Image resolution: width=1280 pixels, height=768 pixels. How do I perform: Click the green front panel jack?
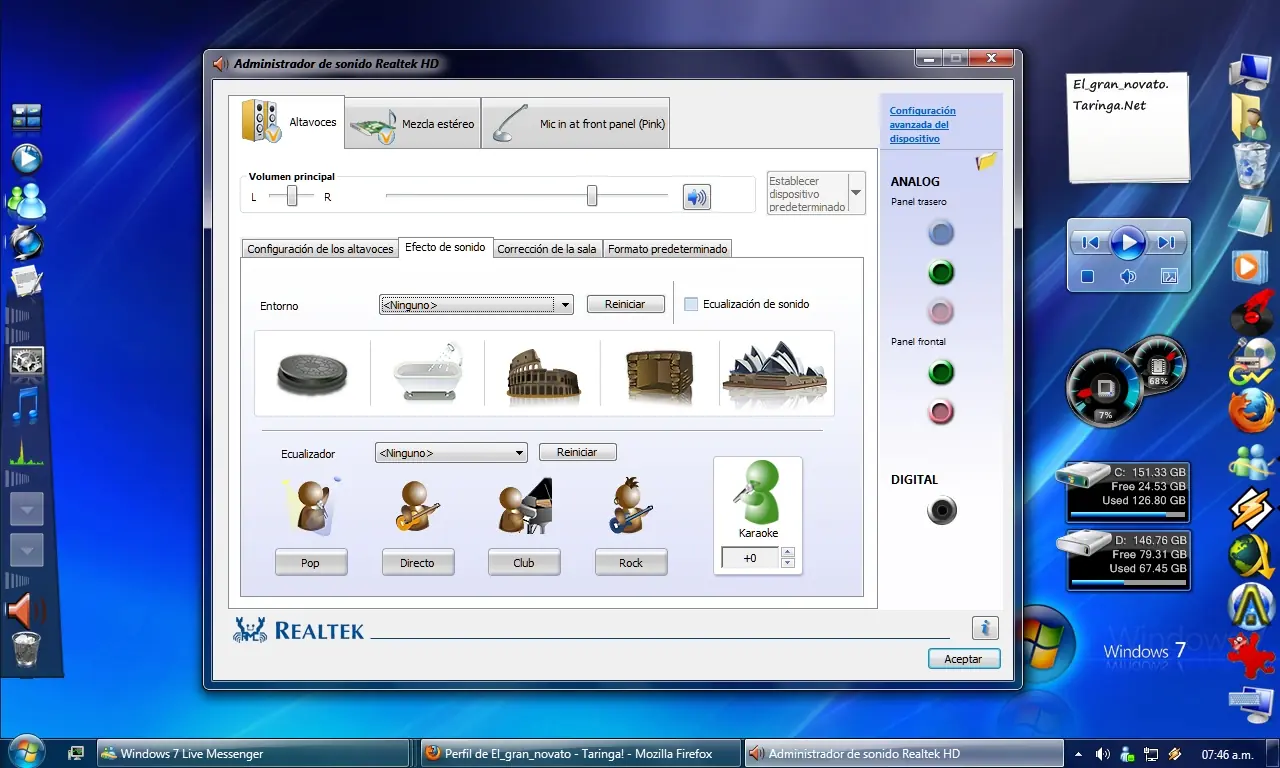pyautogui.click(x=941, y=373)
